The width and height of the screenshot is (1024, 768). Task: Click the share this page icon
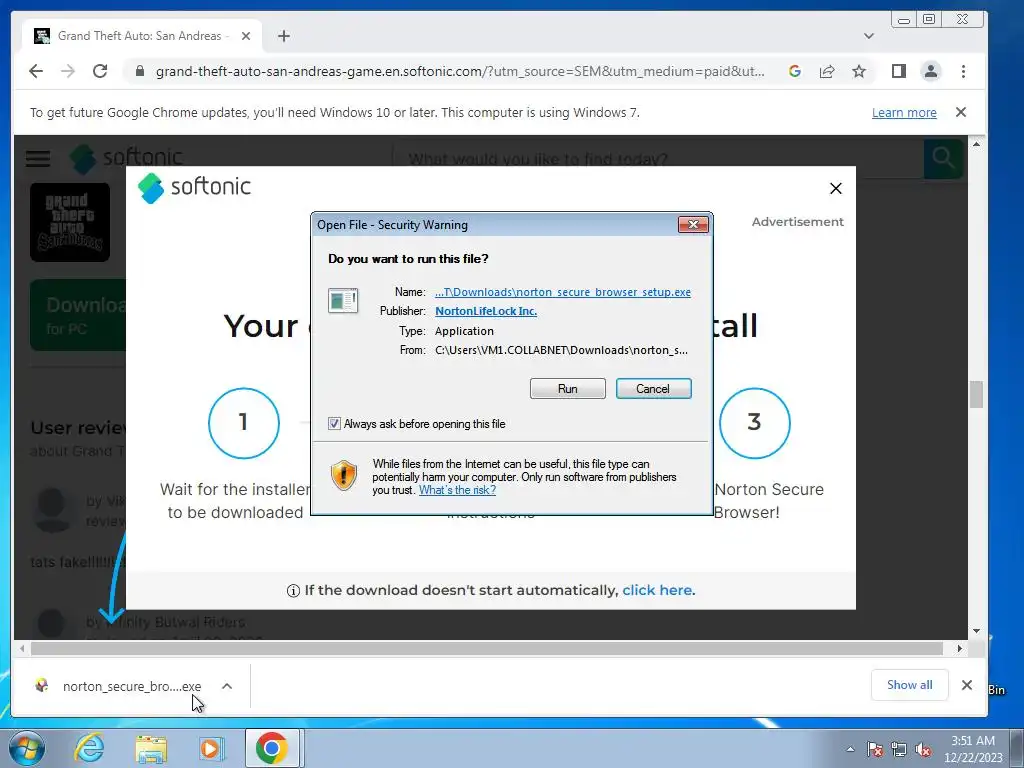(827, 71)
